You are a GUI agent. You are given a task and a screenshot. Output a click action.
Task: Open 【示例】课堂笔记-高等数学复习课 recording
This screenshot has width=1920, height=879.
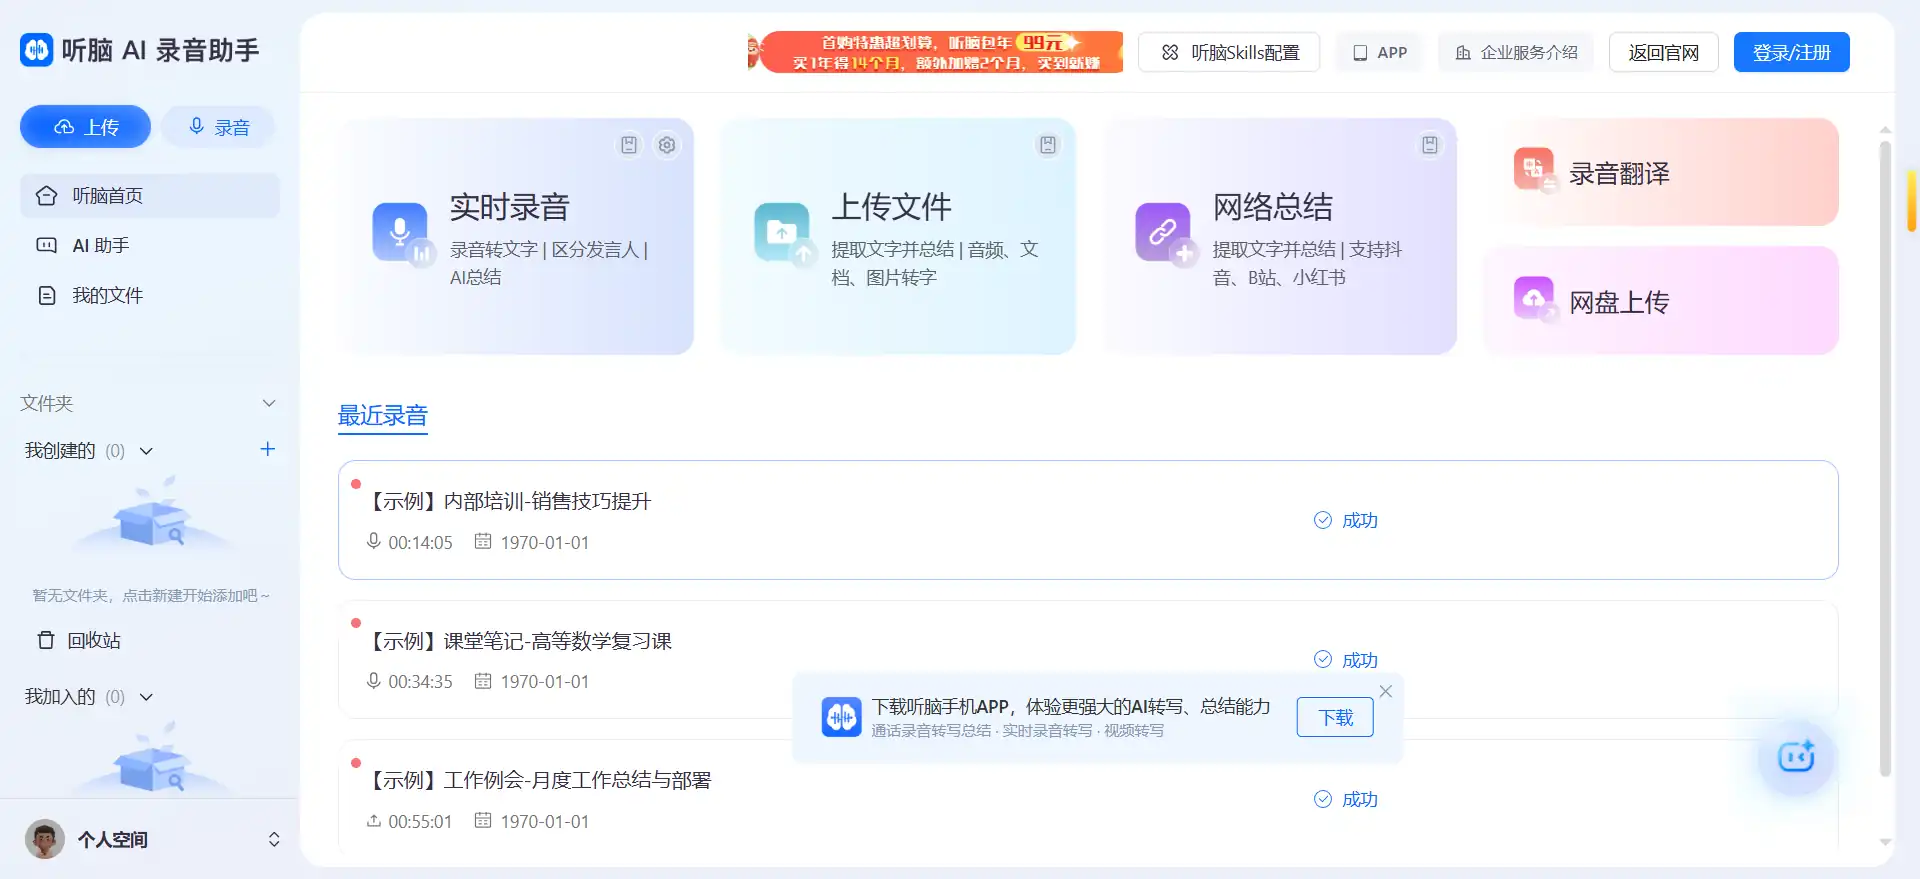click(1088, 659)
